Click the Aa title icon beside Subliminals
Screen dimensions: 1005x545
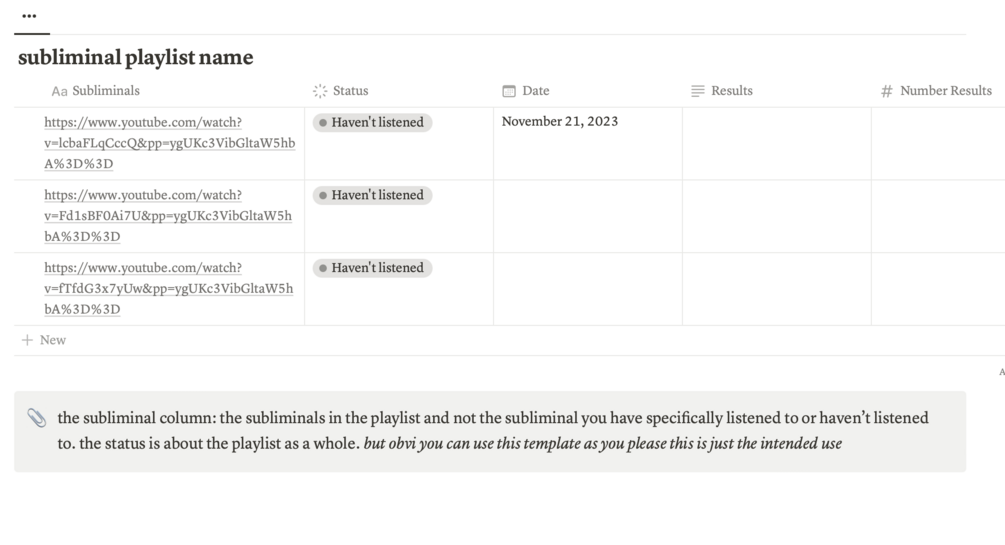click(x=60, y=91)
